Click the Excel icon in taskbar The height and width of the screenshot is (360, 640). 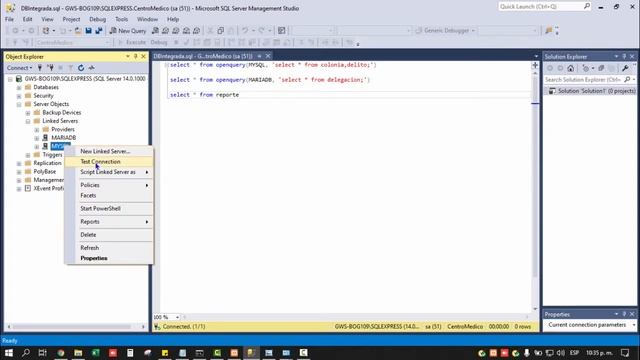pyautogui.click(x=96, y=353)
